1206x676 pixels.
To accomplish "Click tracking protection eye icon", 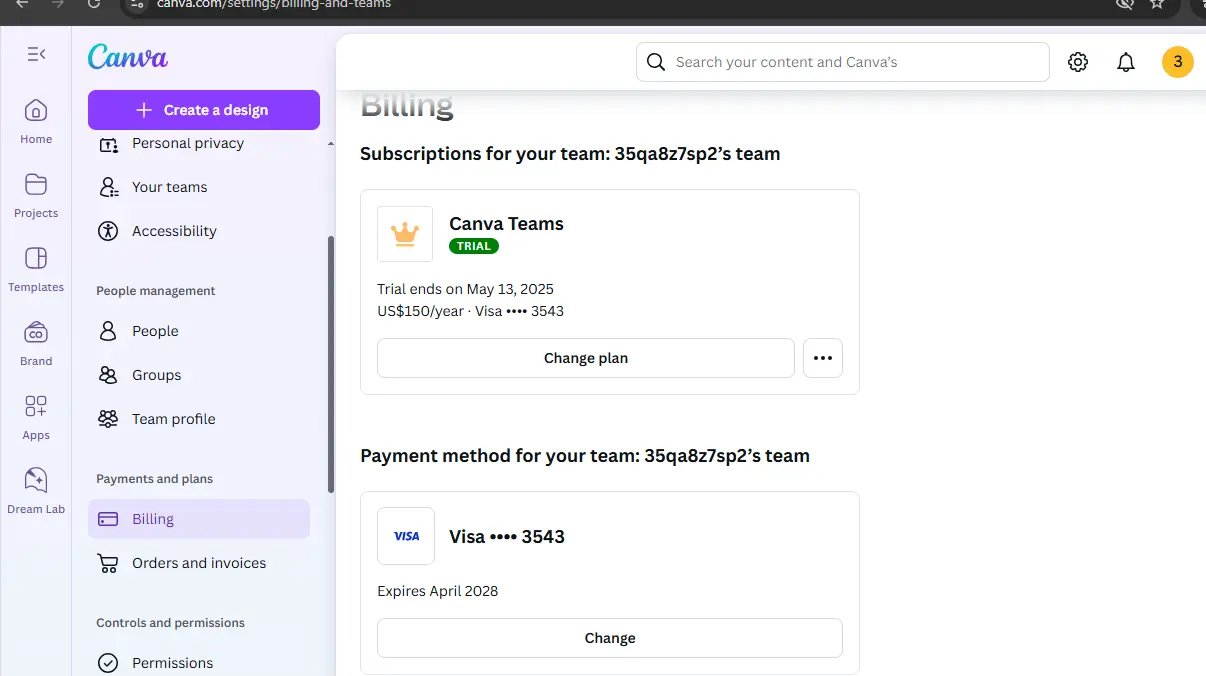I will point(1125,4).
